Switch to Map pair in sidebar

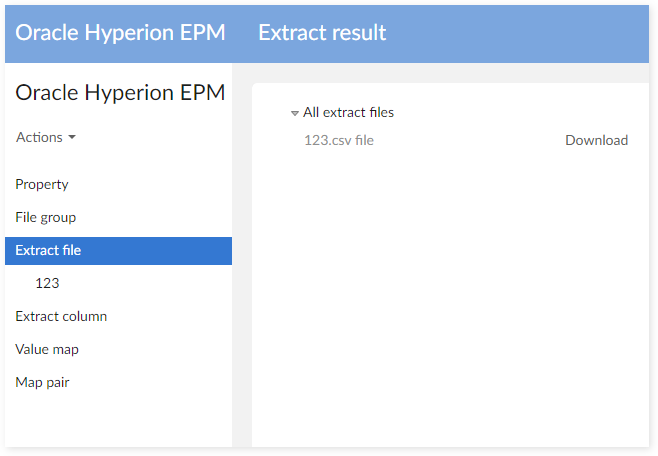coord(42,382)
